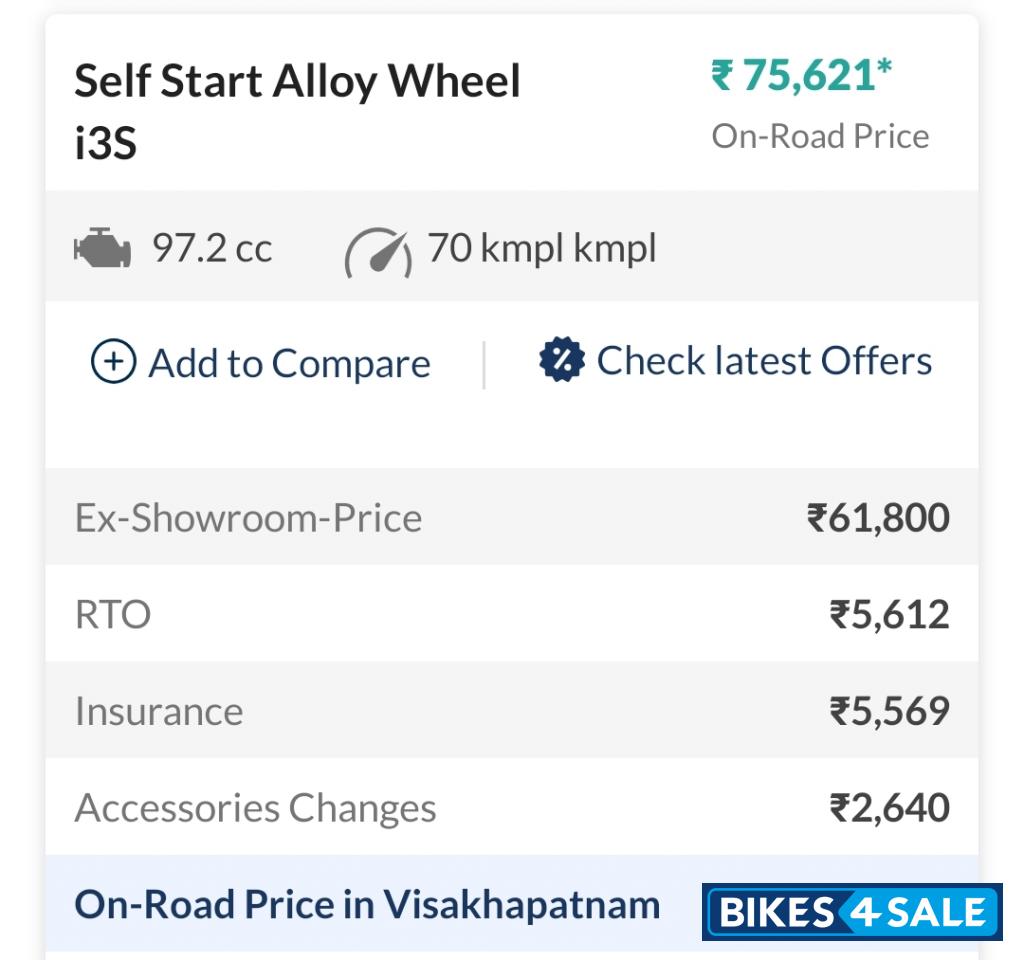Click the 70 kmpl mileage text
Image resolution: width=1024 pixels, height=960 pixels.
tap(542, 247)
